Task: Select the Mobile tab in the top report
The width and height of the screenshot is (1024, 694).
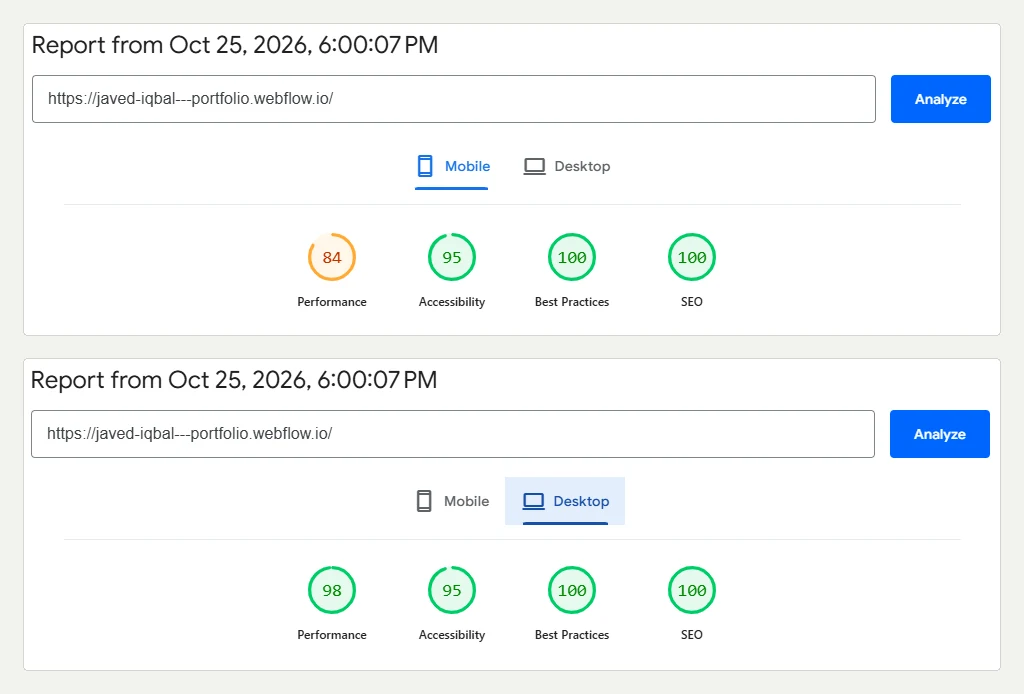Action: (x=452, y=166)
